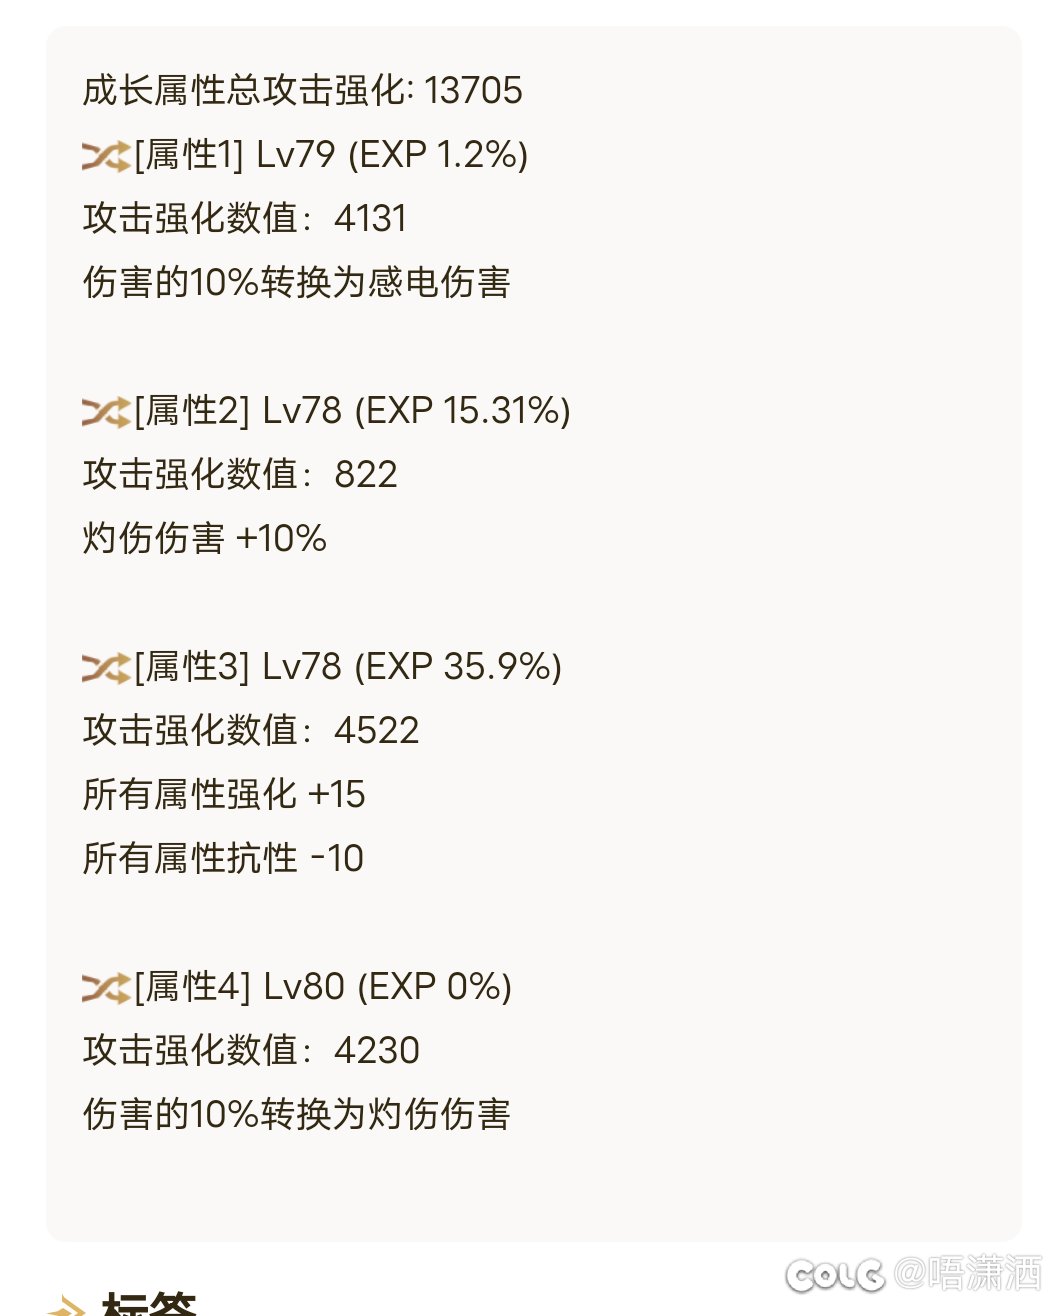Select the 成长属性总攻击强化 13705 line
Screen dimensions: 1063x1316
[302, 91]
